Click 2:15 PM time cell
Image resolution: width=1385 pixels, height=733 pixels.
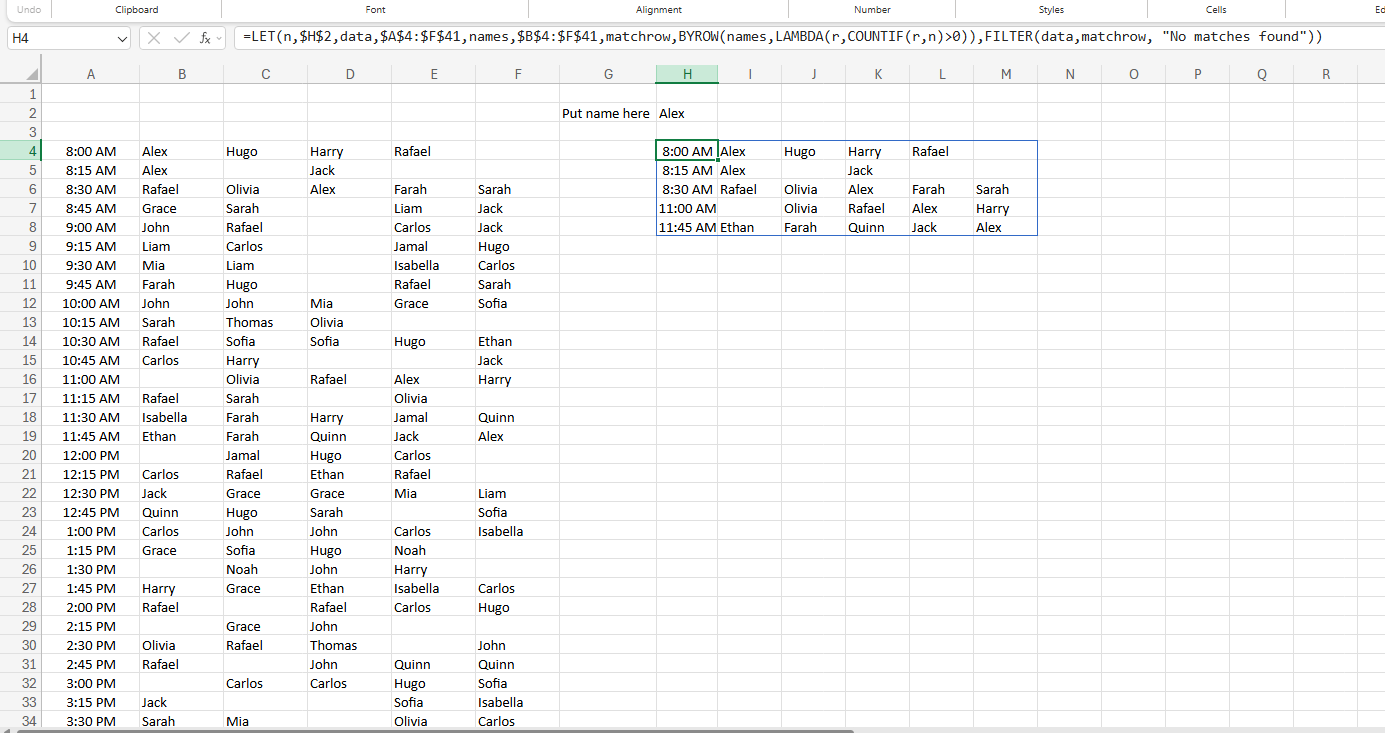[x=91, y=626]
